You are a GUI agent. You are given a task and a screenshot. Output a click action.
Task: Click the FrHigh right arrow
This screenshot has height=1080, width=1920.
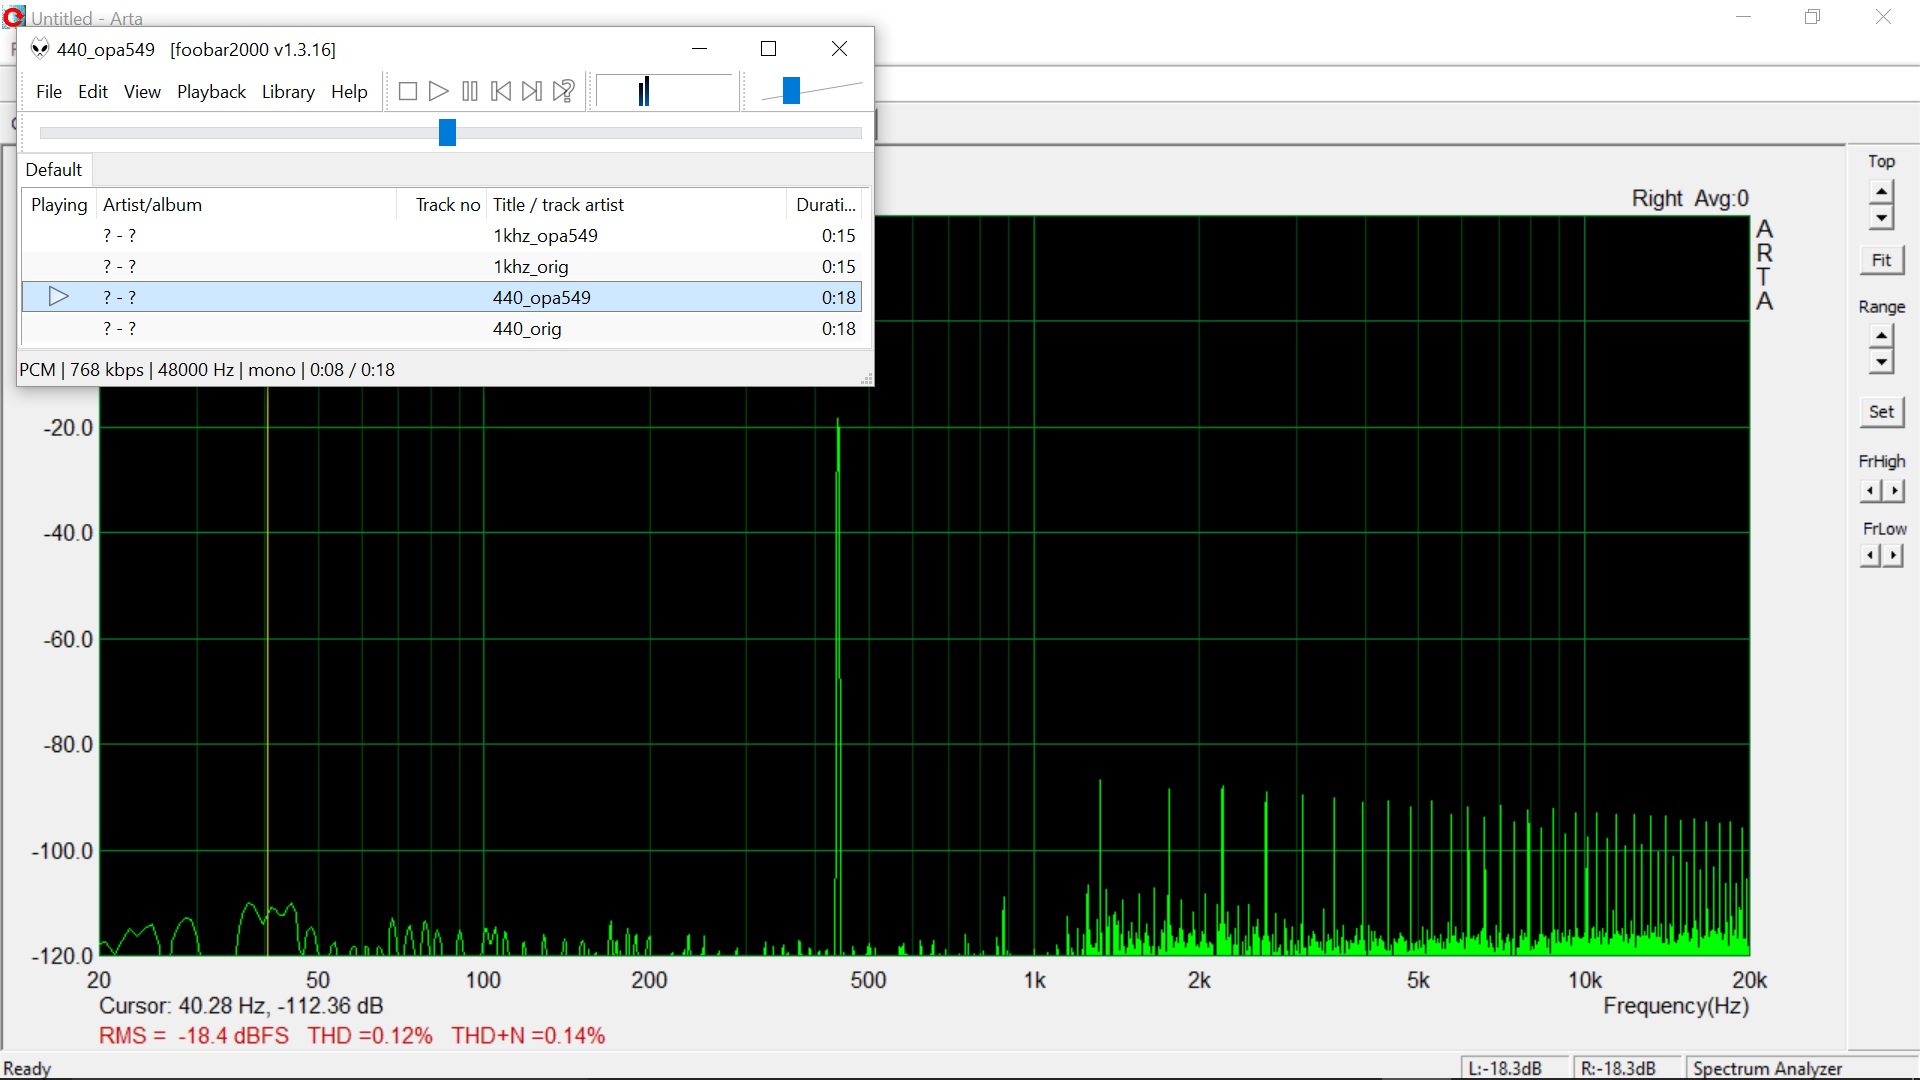[x=1894, y=491]
